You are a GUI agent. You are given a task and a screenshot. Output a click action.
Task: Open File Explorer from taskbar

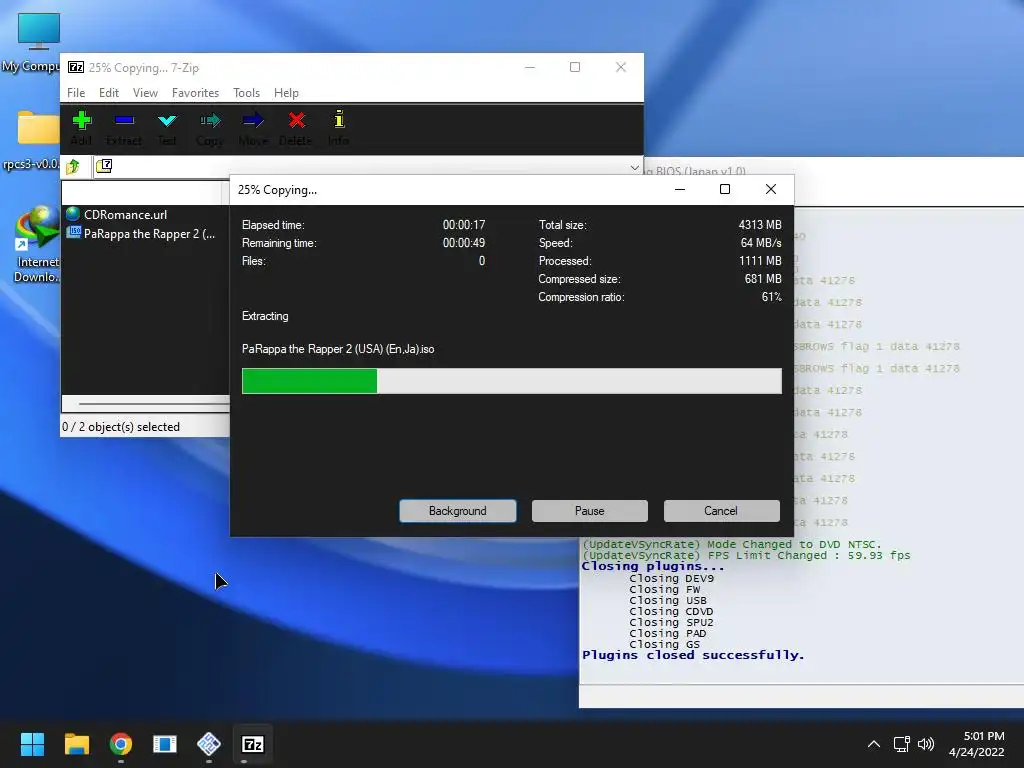76,744
